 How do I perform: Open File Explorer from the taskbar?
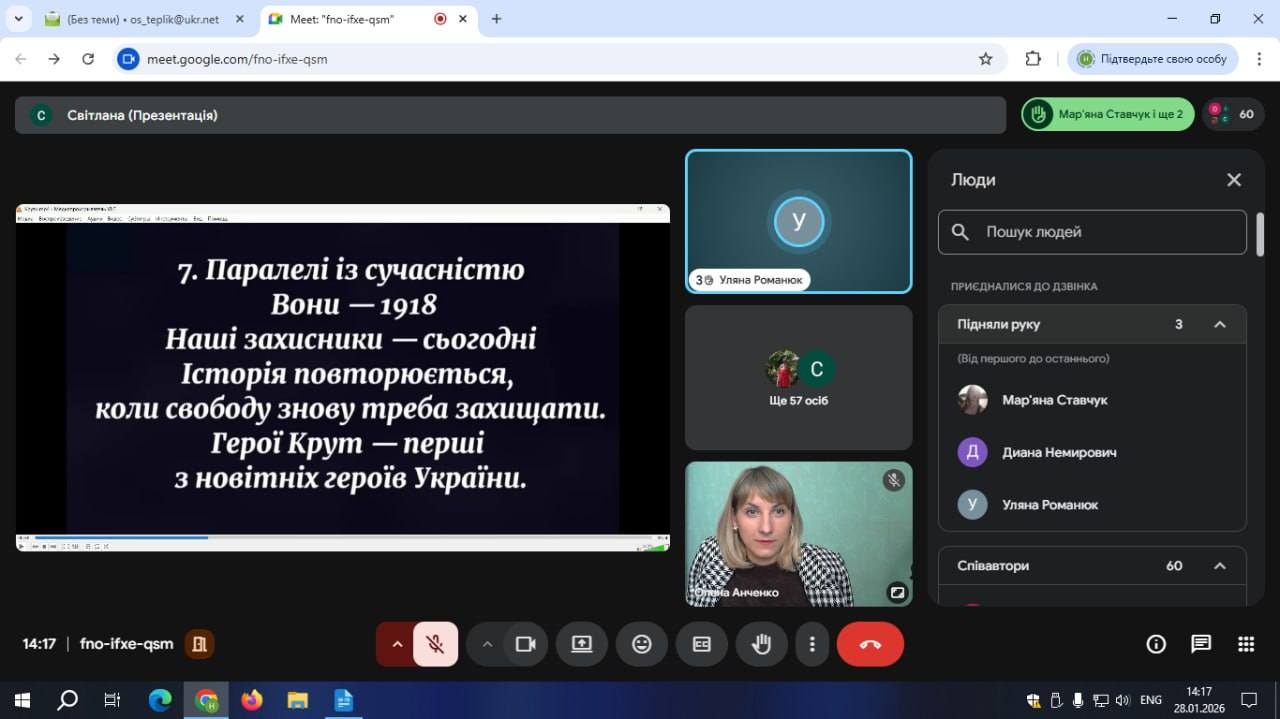coord(297,700)
